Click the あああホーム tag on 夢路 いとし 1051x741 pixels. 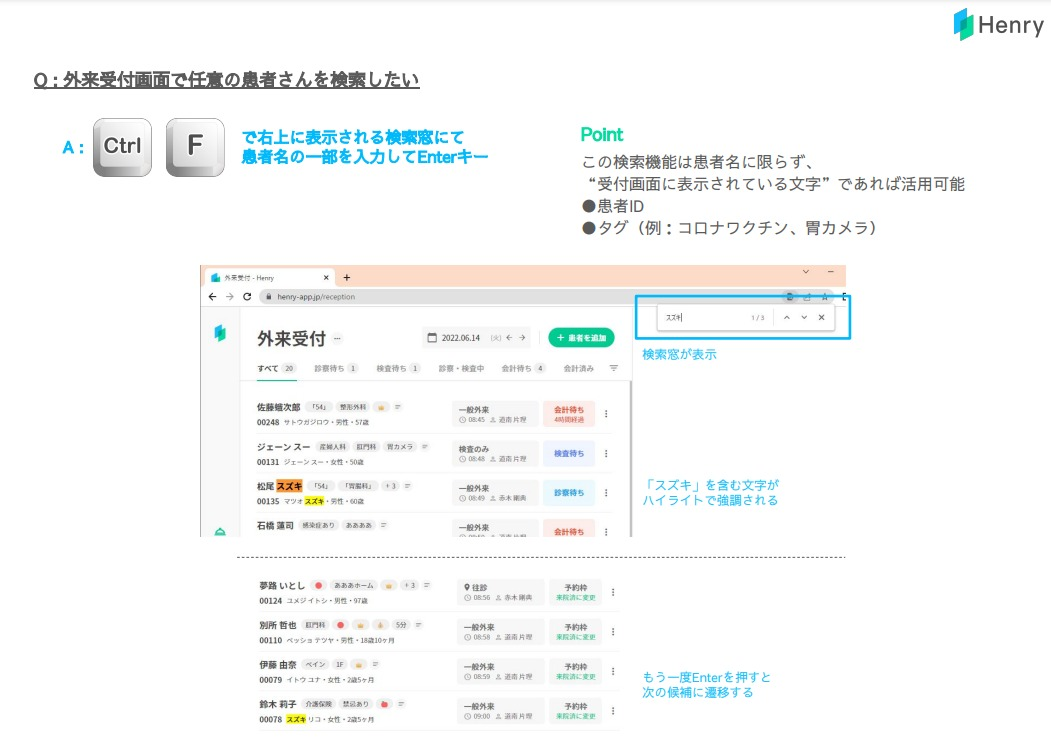tap(353, 586)
